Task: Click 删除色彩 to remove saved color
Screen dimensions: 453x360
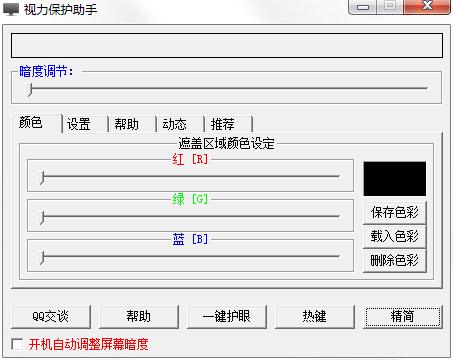Action: click(395, 260)
